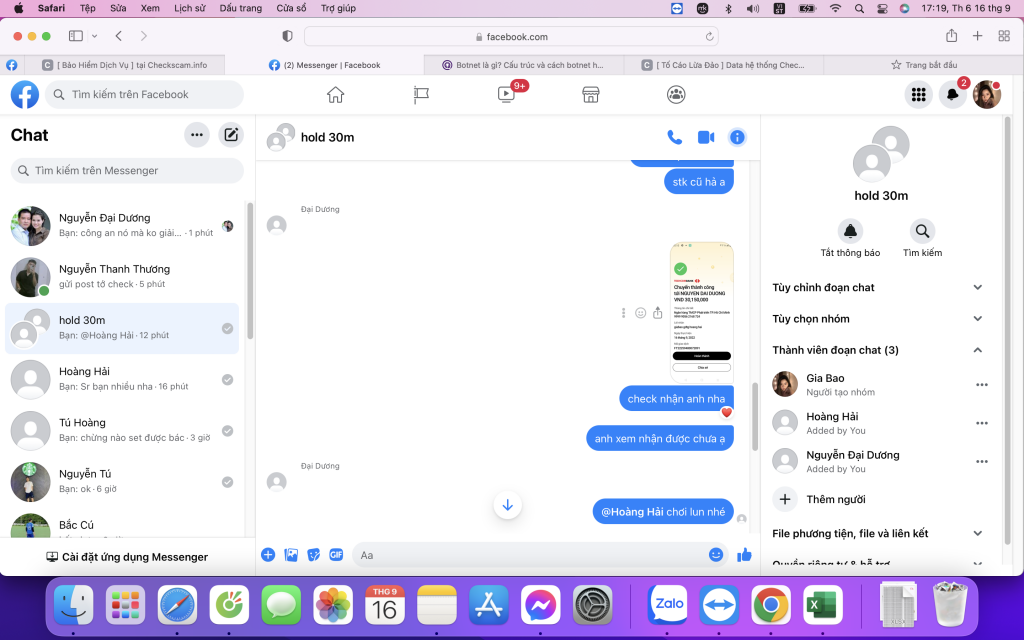The width and height of the screenshot is (1024, 640).
Task: Expand Tùy chọn nhóm section
Action: pyautogui.click(x=878, y=319)
